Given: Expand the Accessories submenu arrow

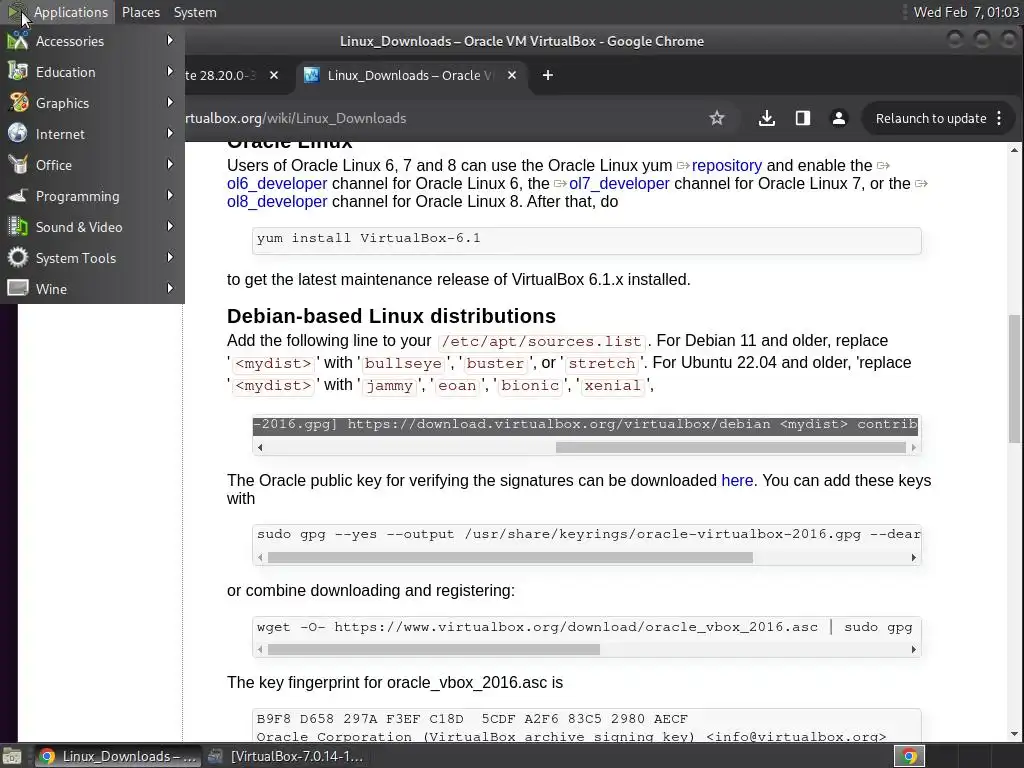Looking at the screenshot, I should [x=170, y=40].
